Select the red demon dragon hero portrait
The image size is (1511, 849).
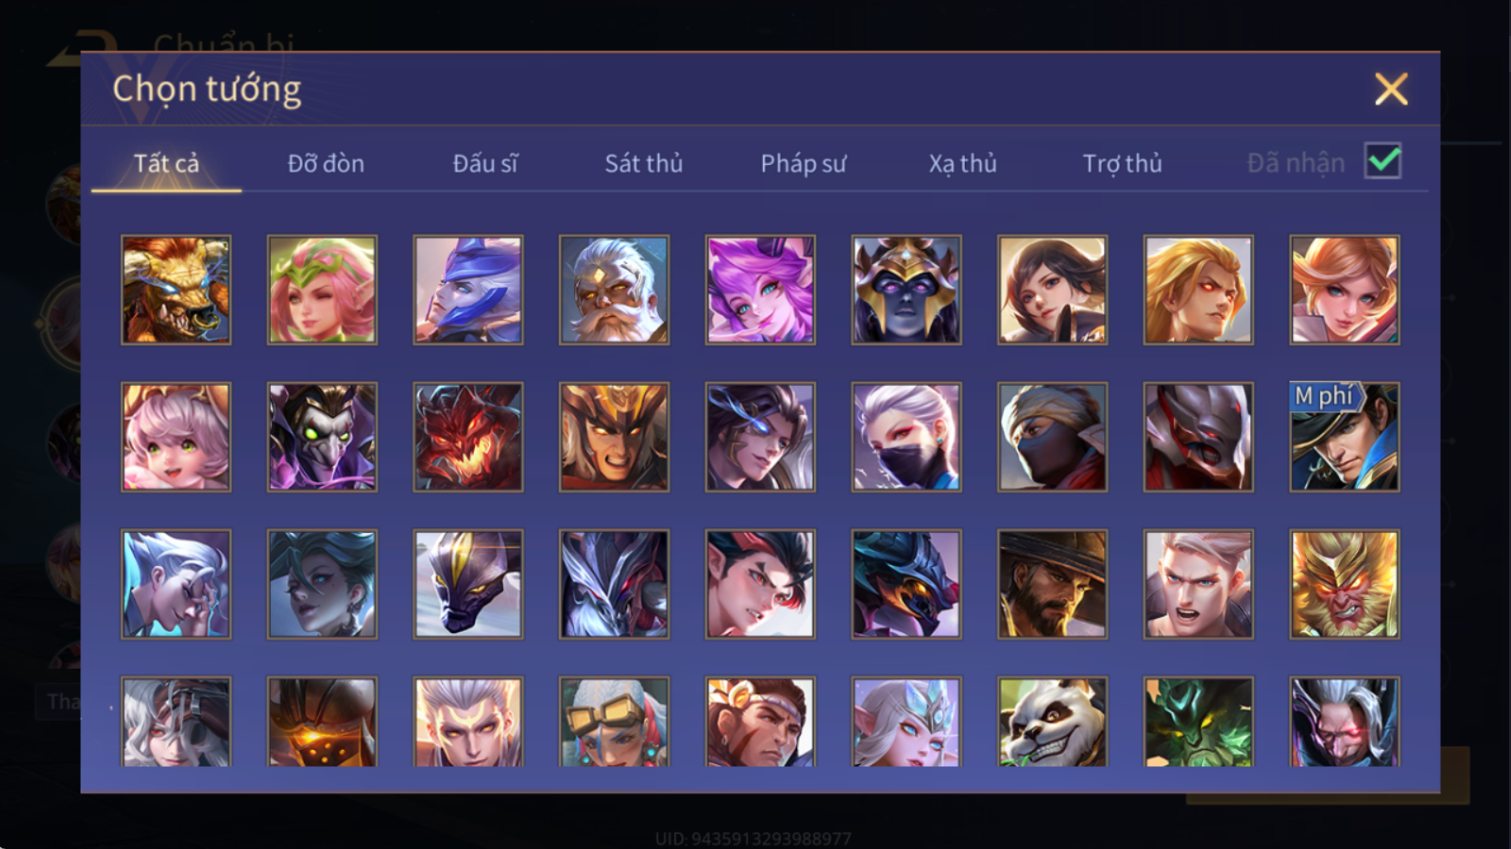point(468,437)
